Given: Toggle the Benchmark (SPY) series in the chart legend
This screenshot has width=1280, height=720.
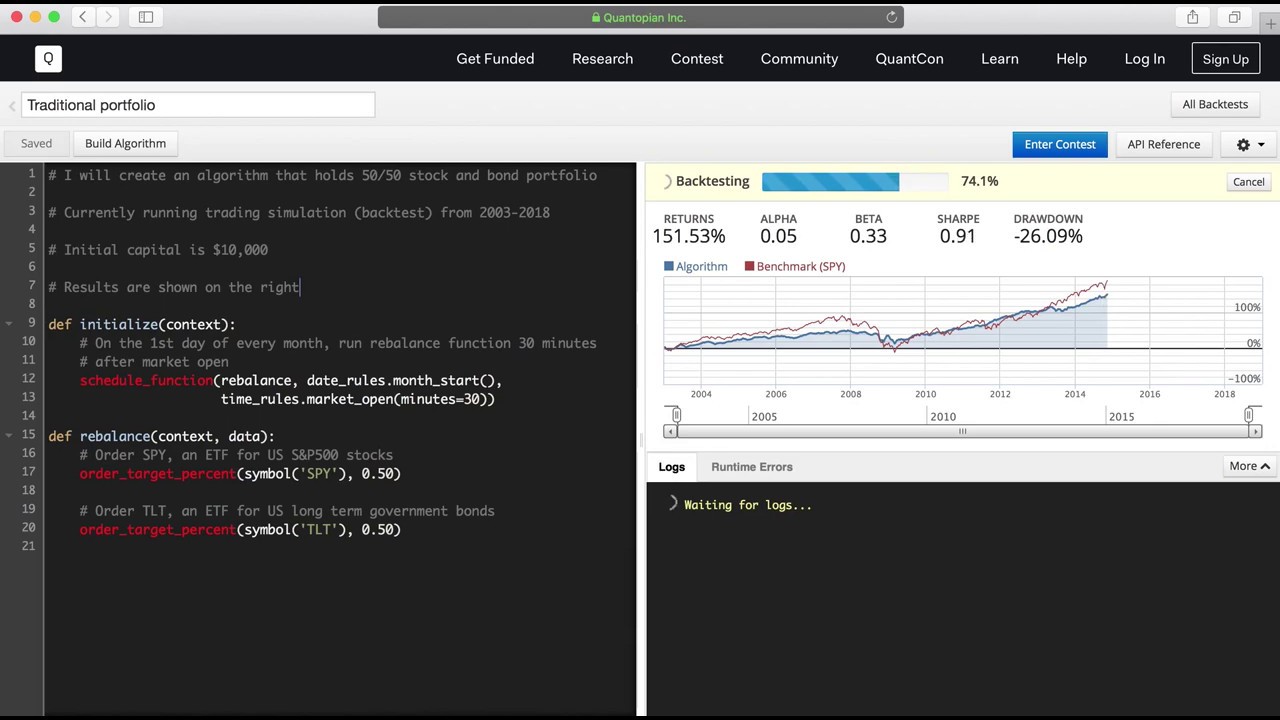Looking at the screenshot, I should click(795, 266).
